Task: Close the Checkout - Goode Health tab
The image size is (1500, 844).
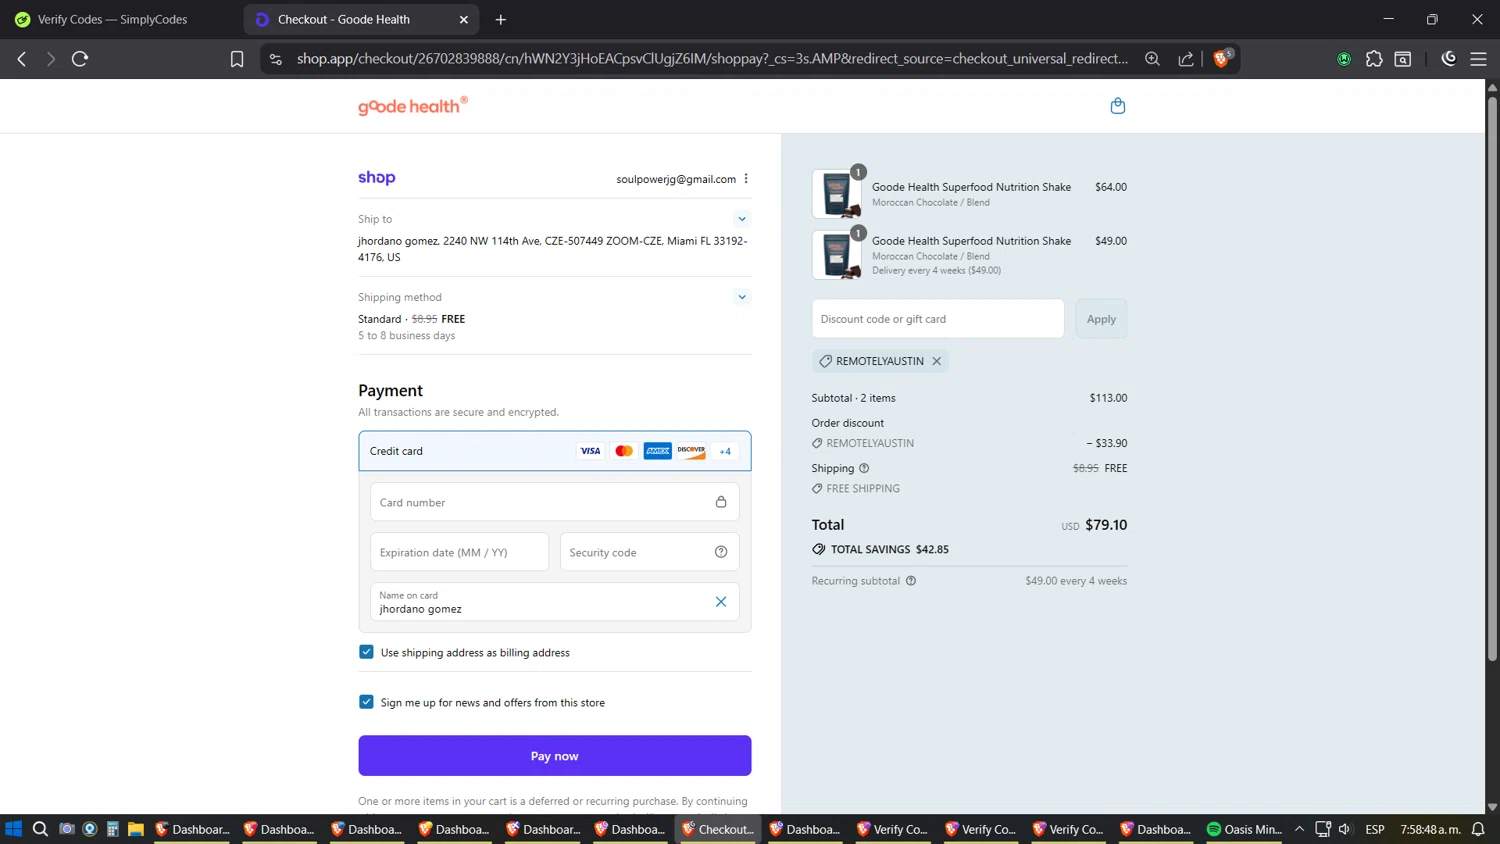Action: pos(464,19)
